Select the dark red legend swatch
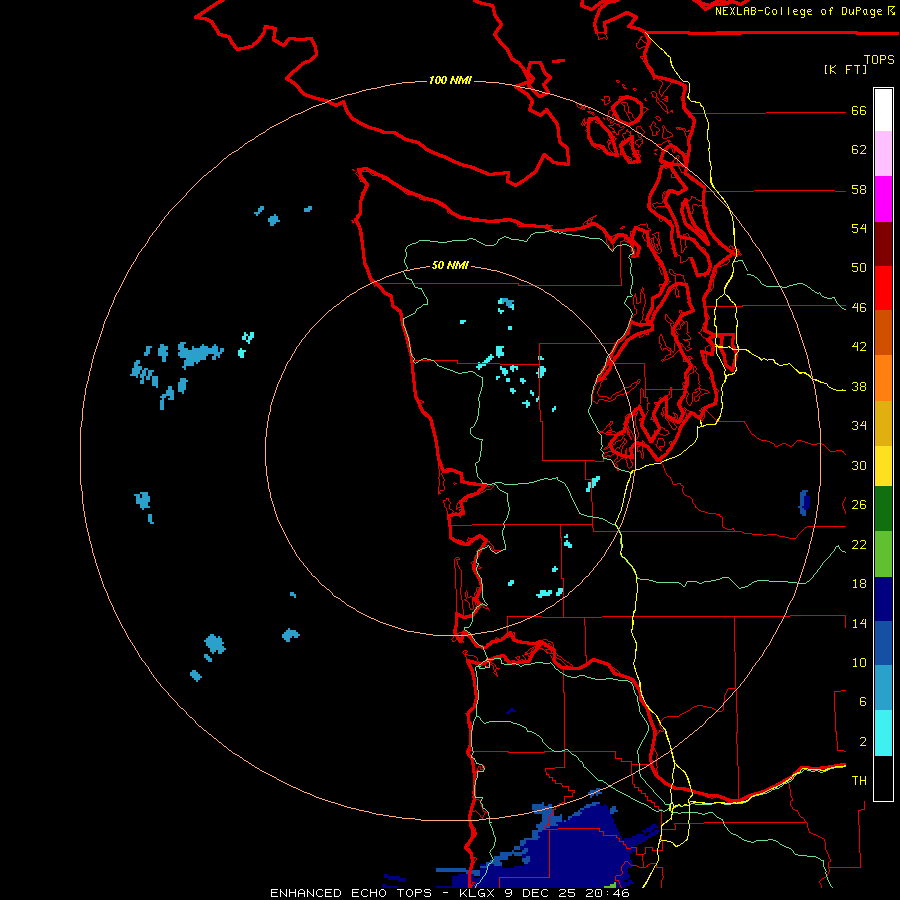 883,243
